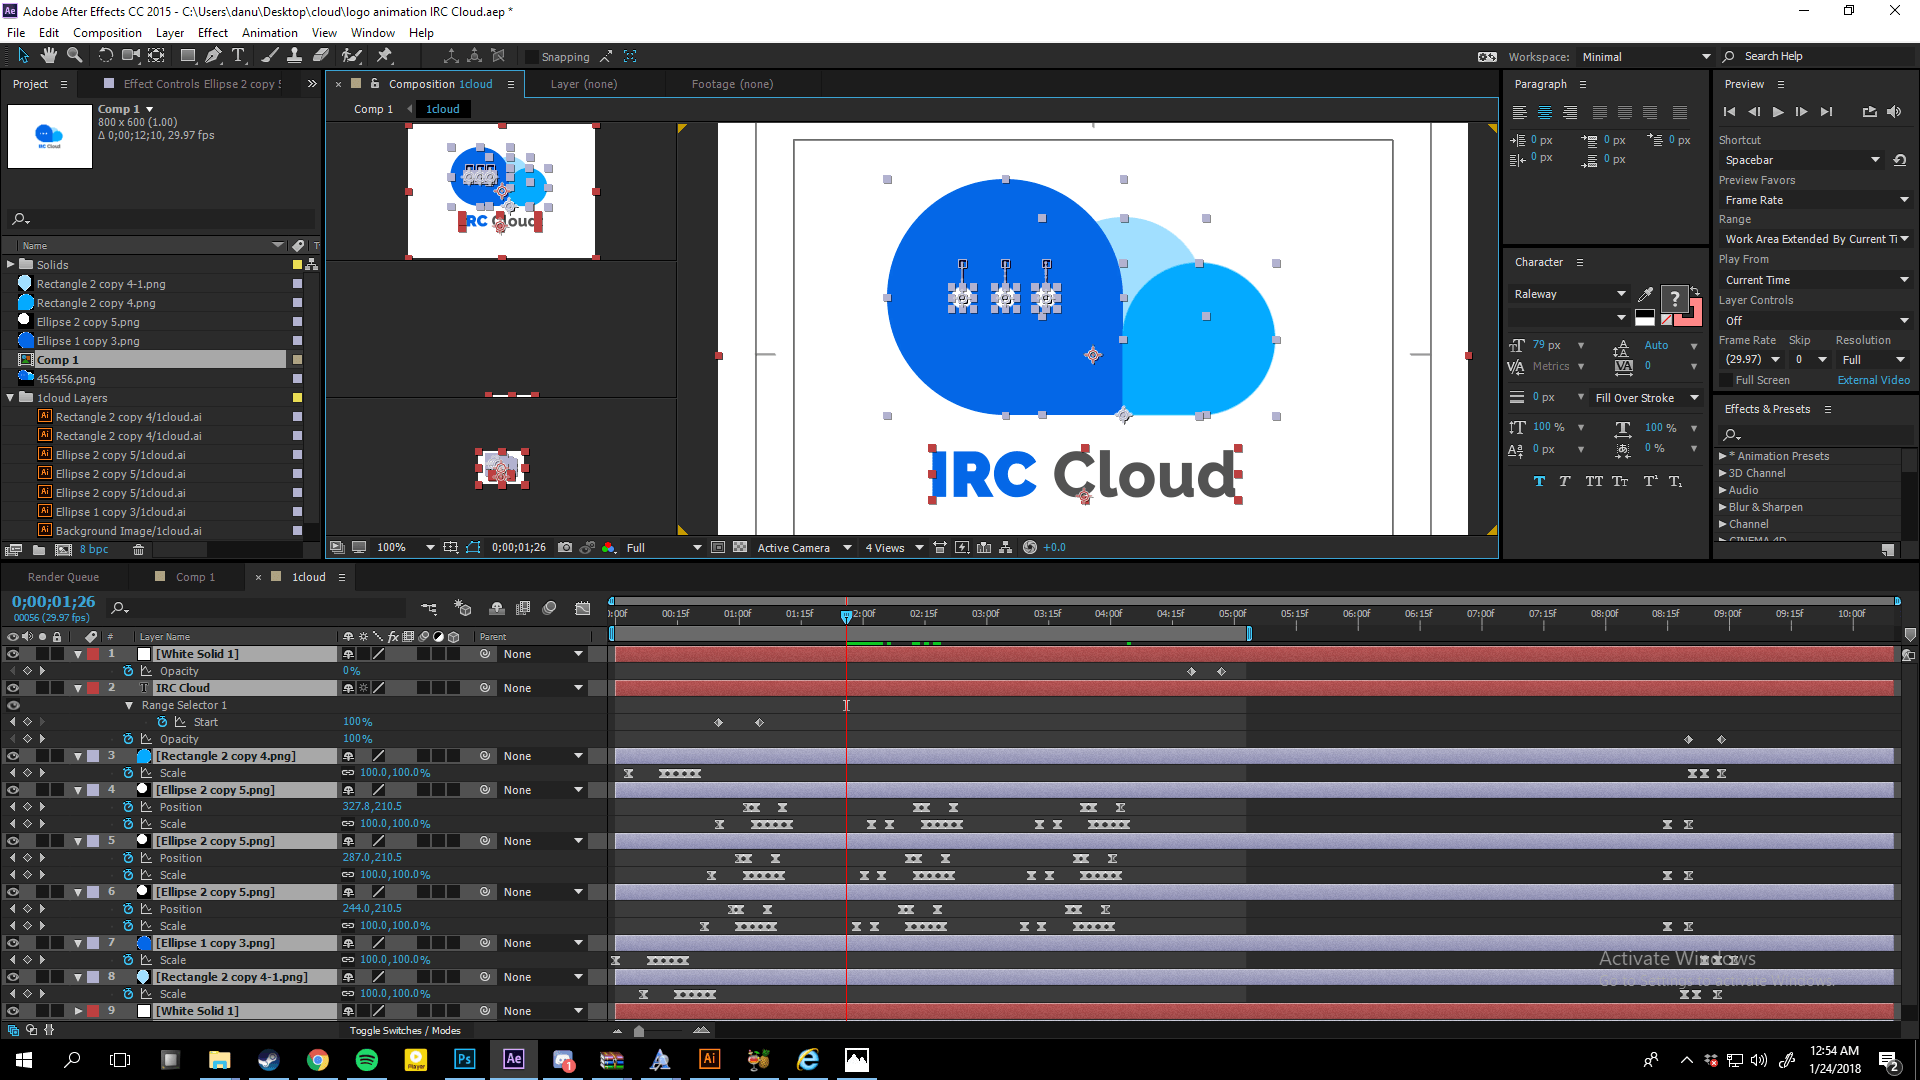The height and width of the screenshot is (1080, 1920).
Task: Expand Animation Presets category
Action: coord(1723,456)
